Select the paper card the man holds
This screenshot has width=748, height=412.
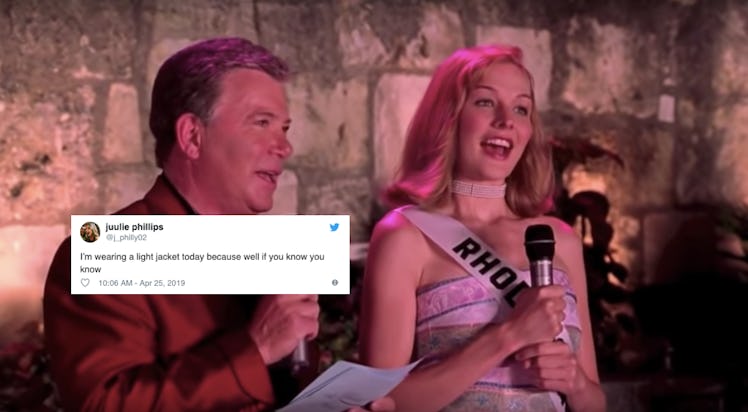point(348,385)
